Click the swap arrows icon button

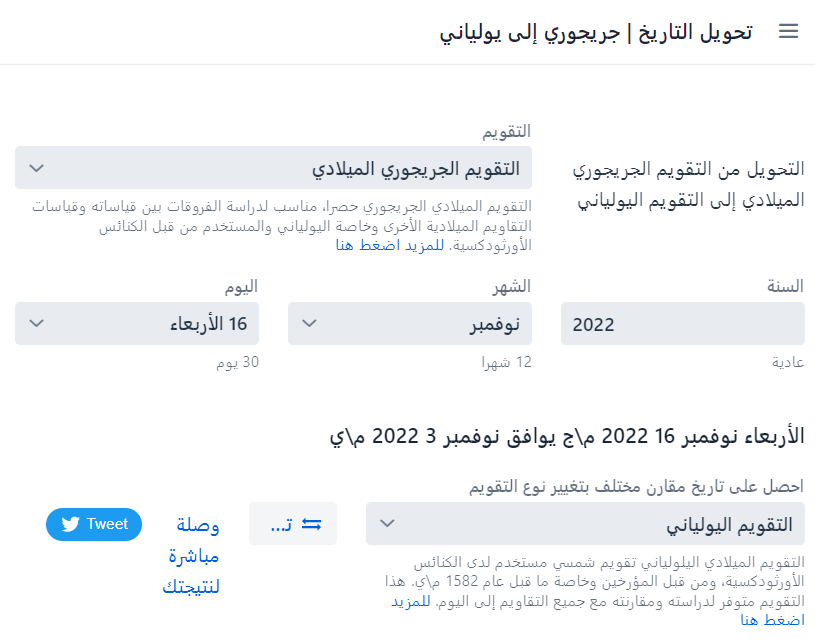click(x=311, y=524)
